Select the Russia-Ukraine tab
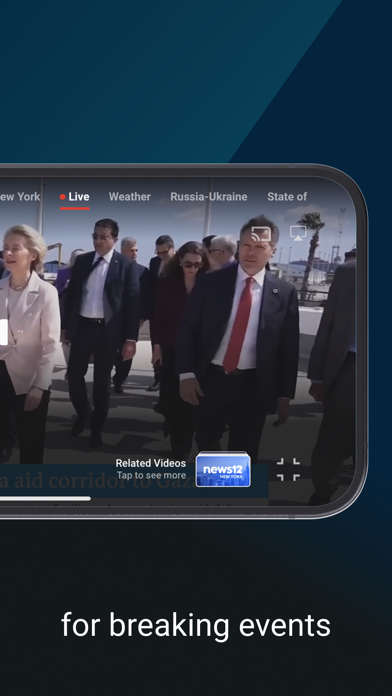 pos(209,197)
